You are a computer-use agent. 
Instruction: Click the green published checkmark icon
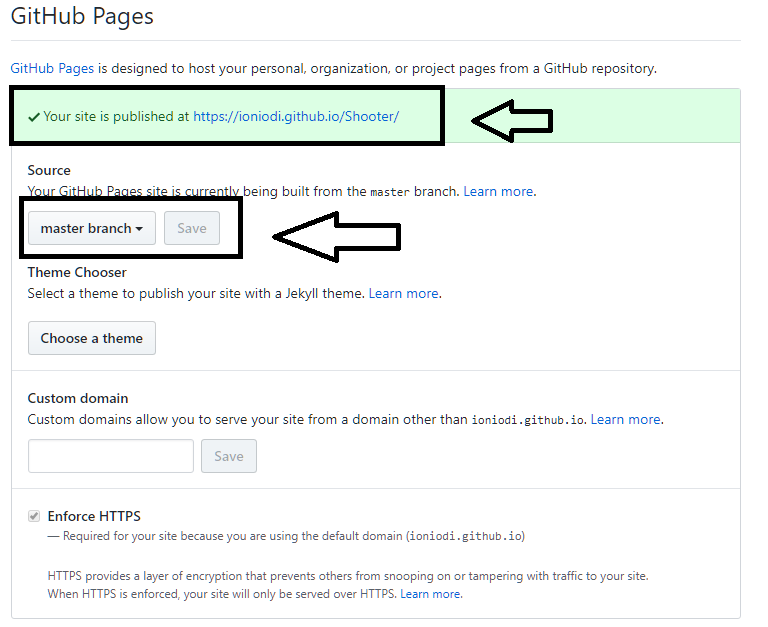34,117
